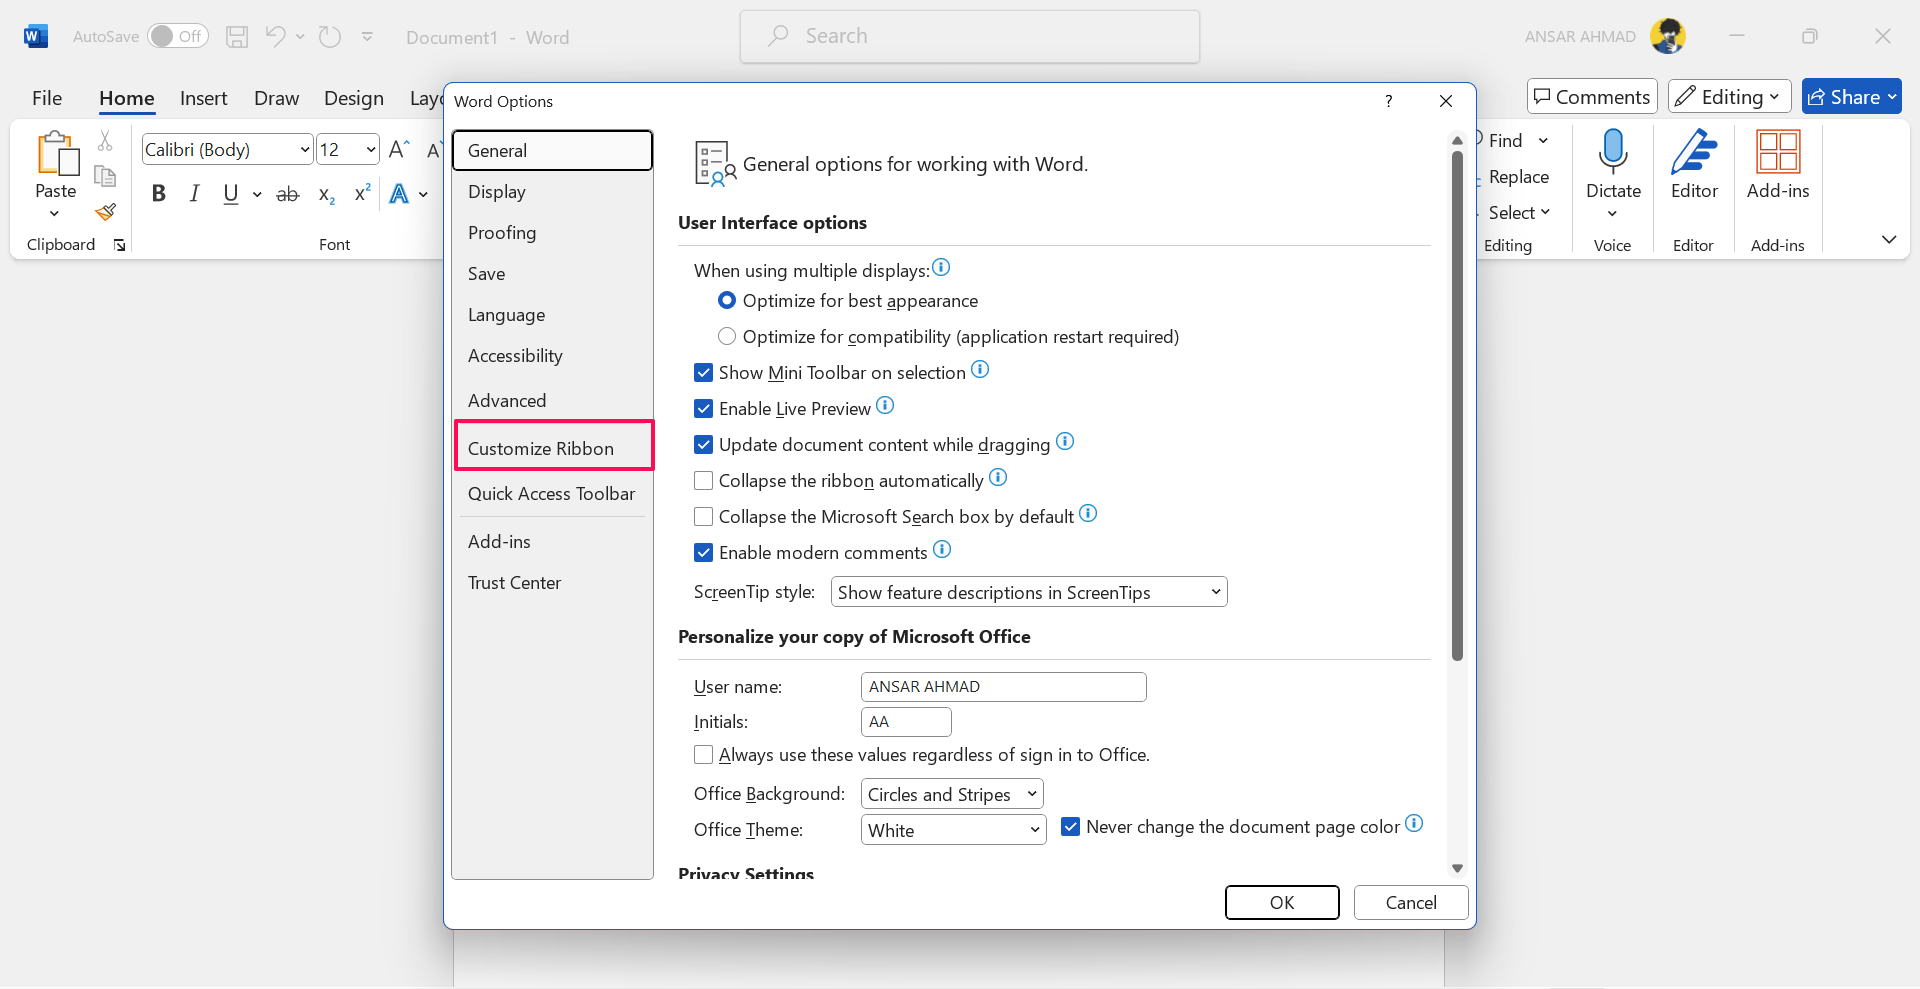Click the Paste clipboard icon

(57, 155)
